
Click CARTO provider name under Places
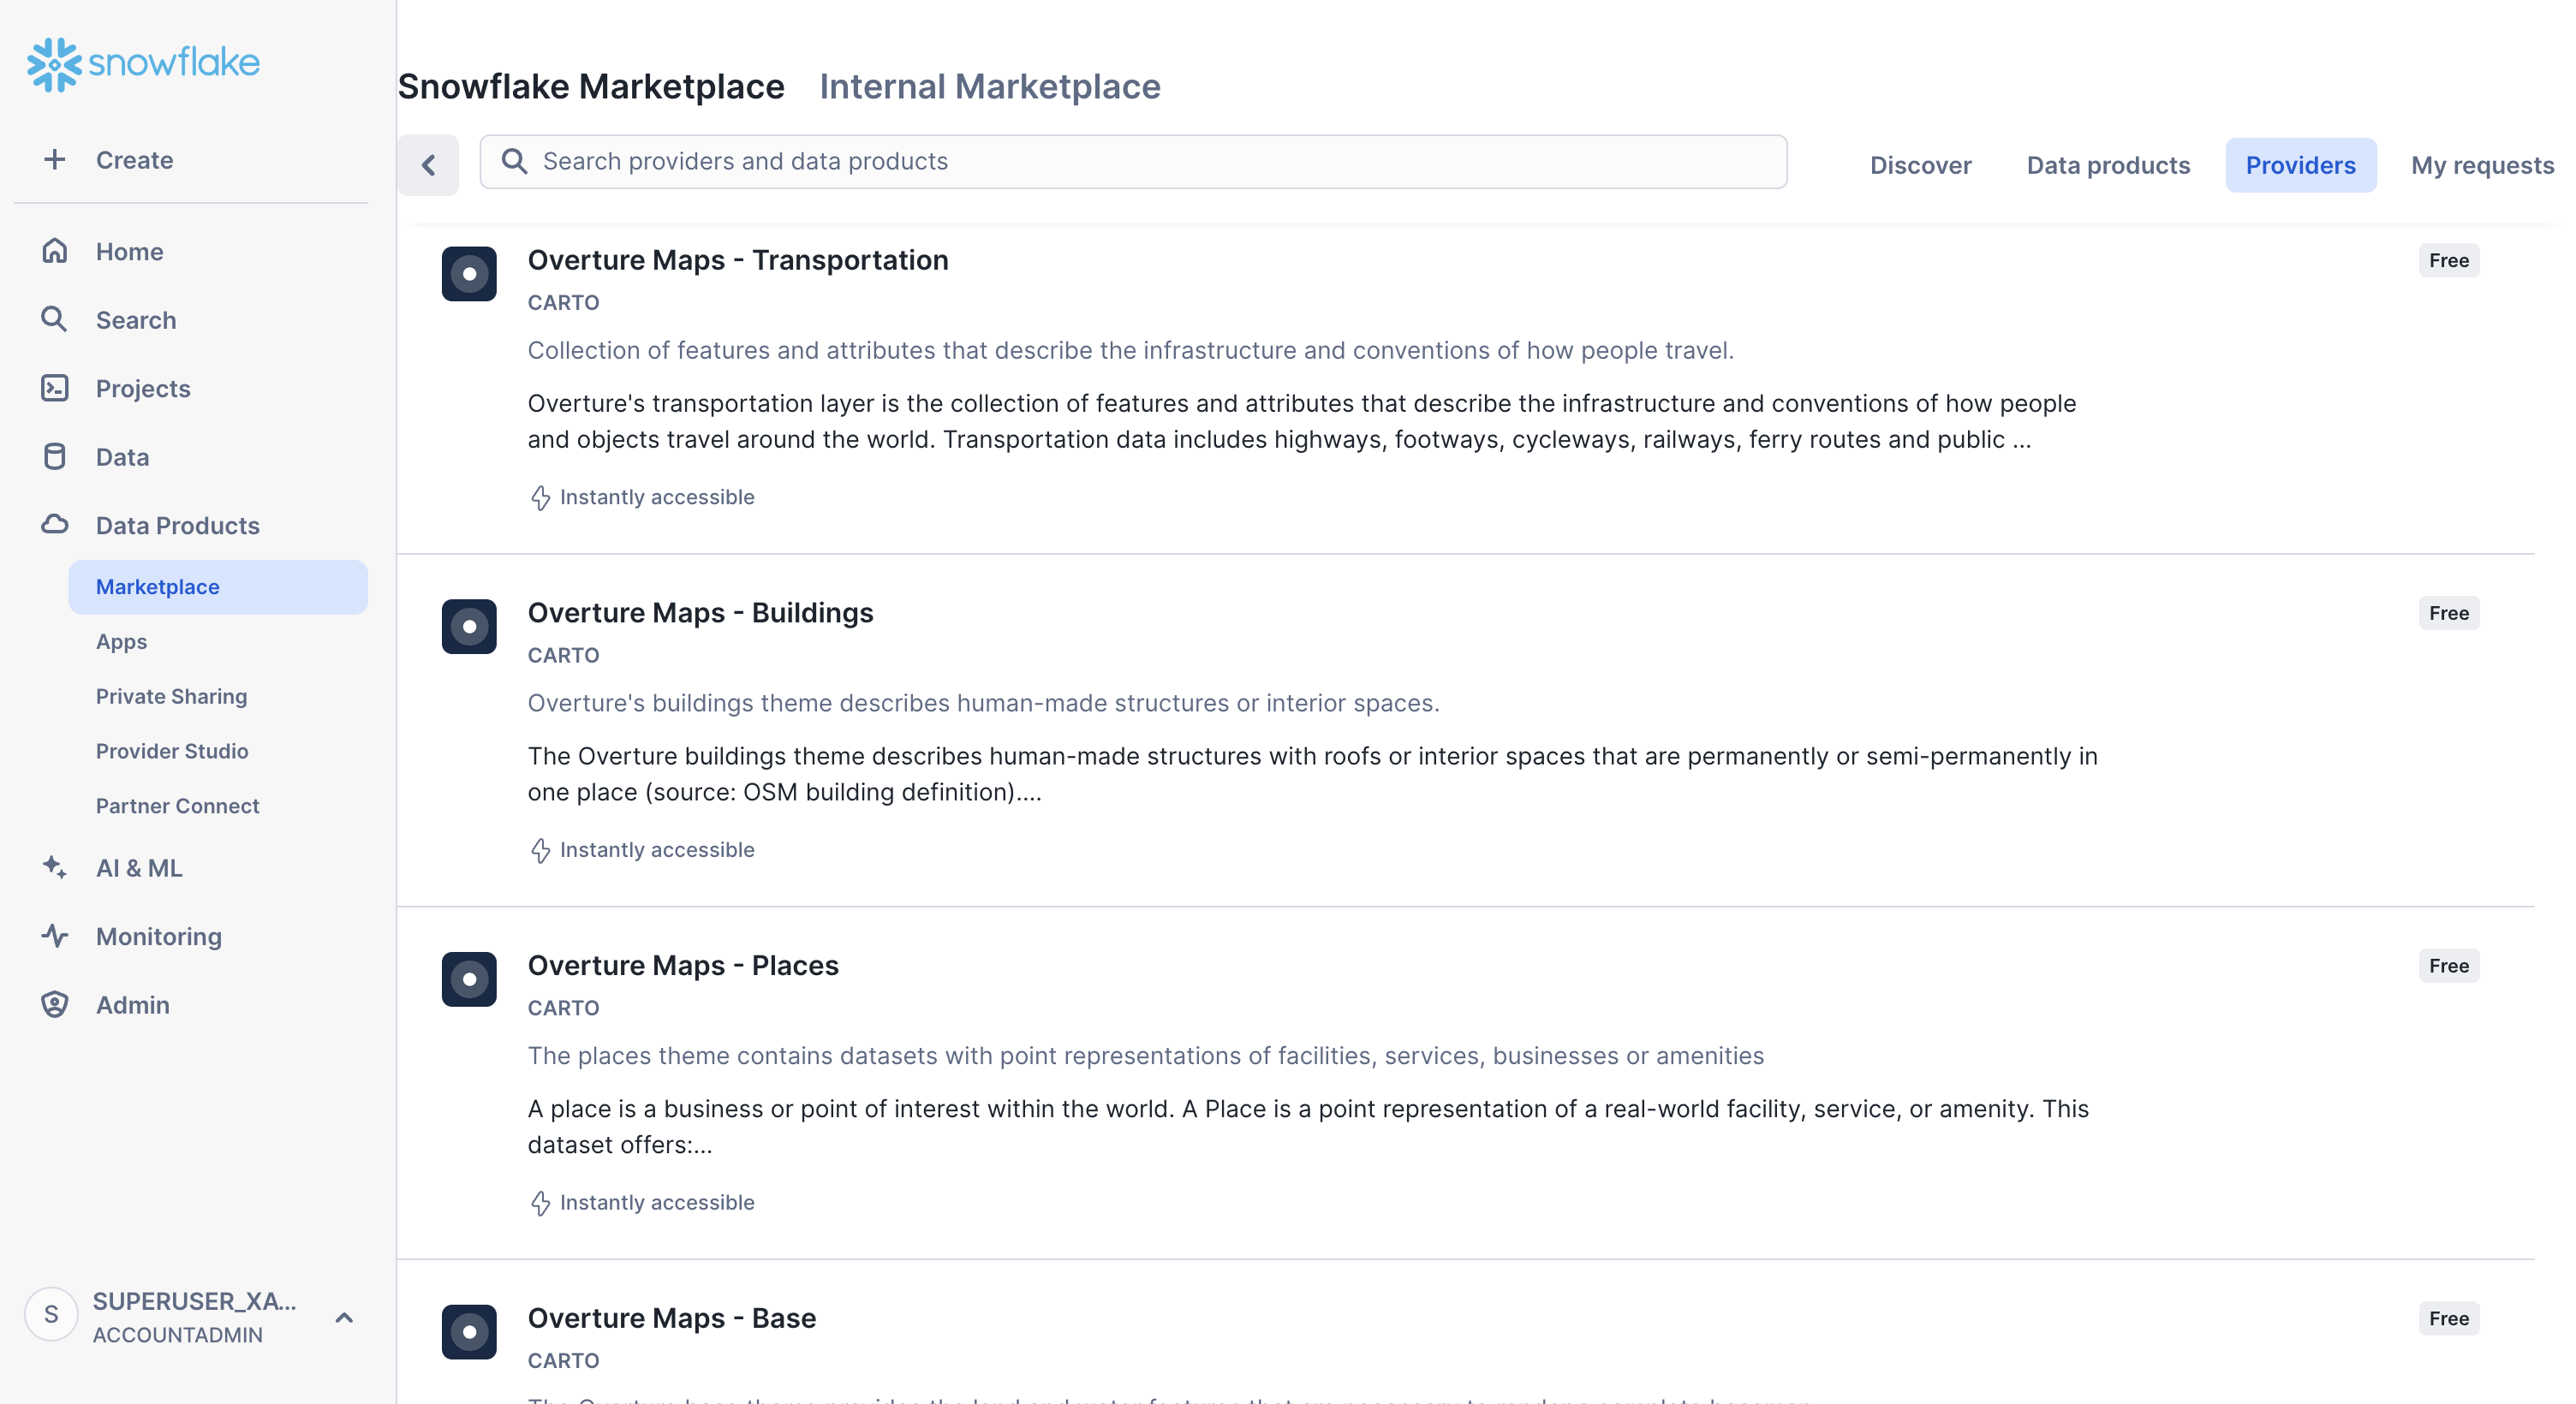tap(563, 1008)
